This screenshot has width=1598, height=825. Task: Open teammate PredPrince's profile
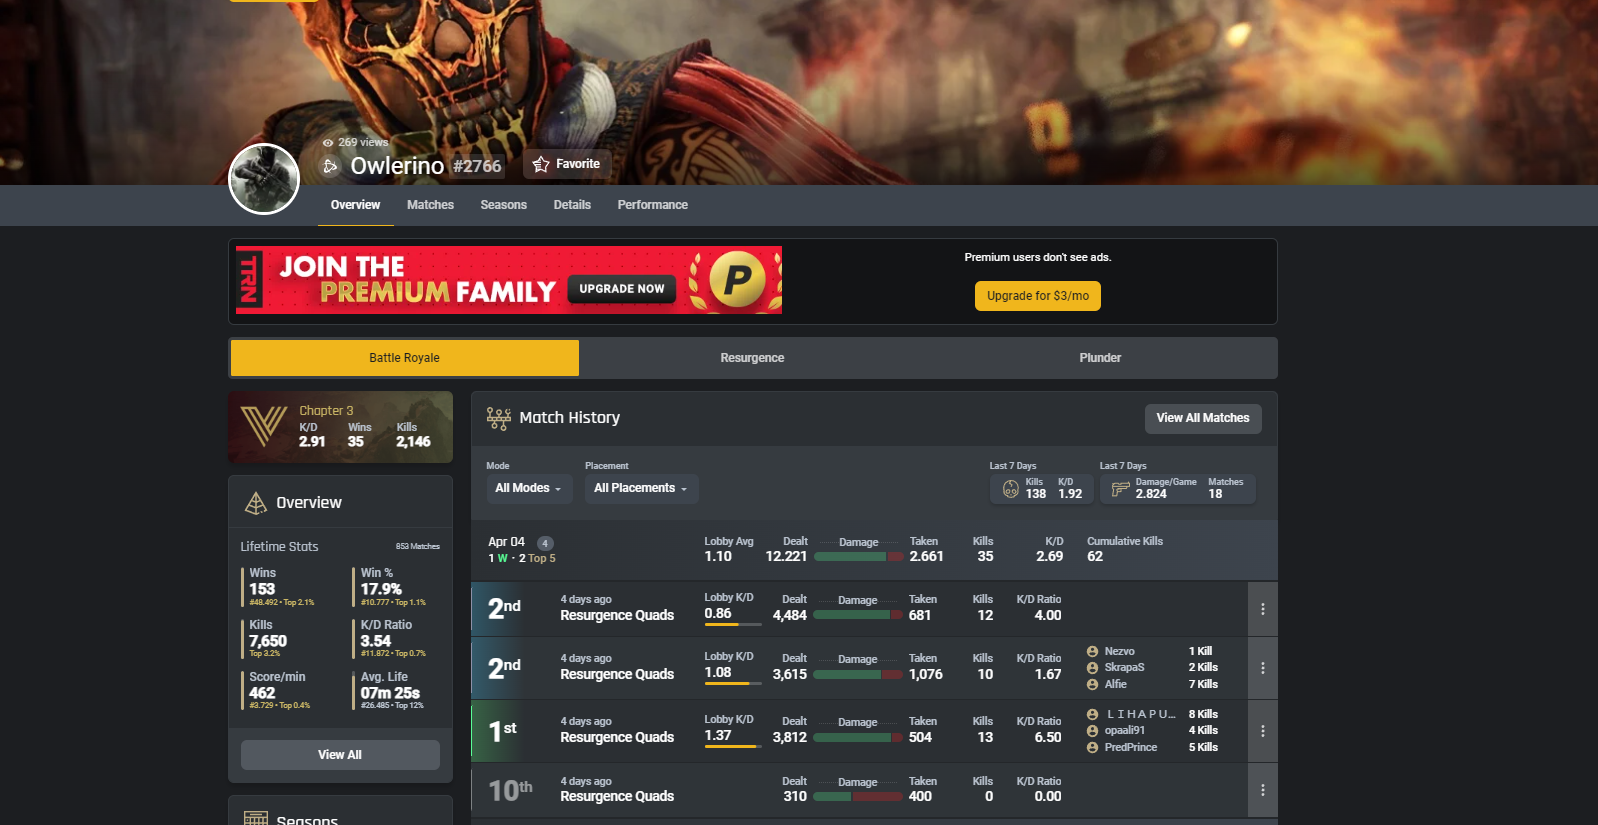[1130, 748]
